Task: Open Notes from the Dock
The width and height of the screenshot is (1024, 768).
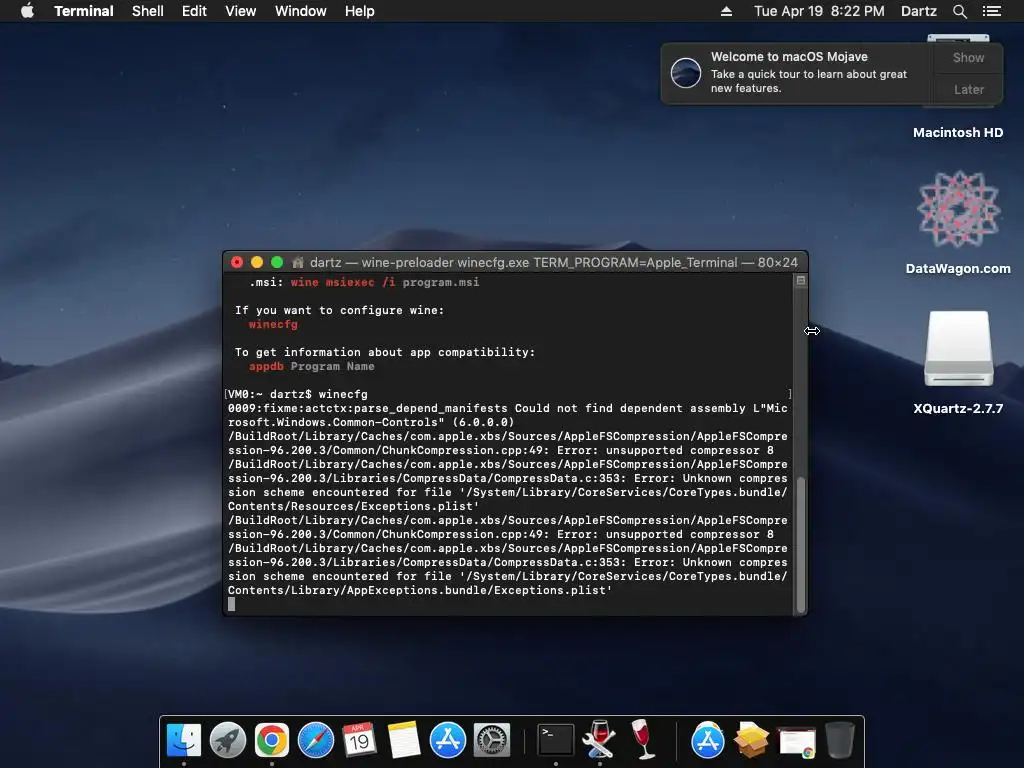Action: 404,741
